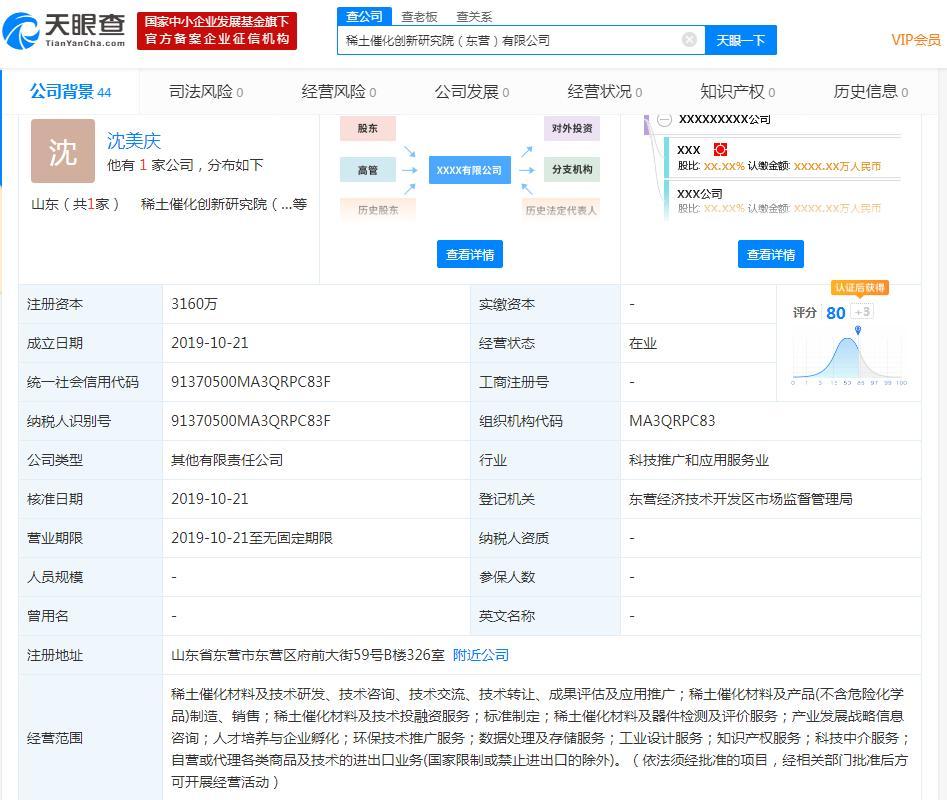Click the registered capital value 3160万
Screen dimensions: 947x800
pos(194,304)
